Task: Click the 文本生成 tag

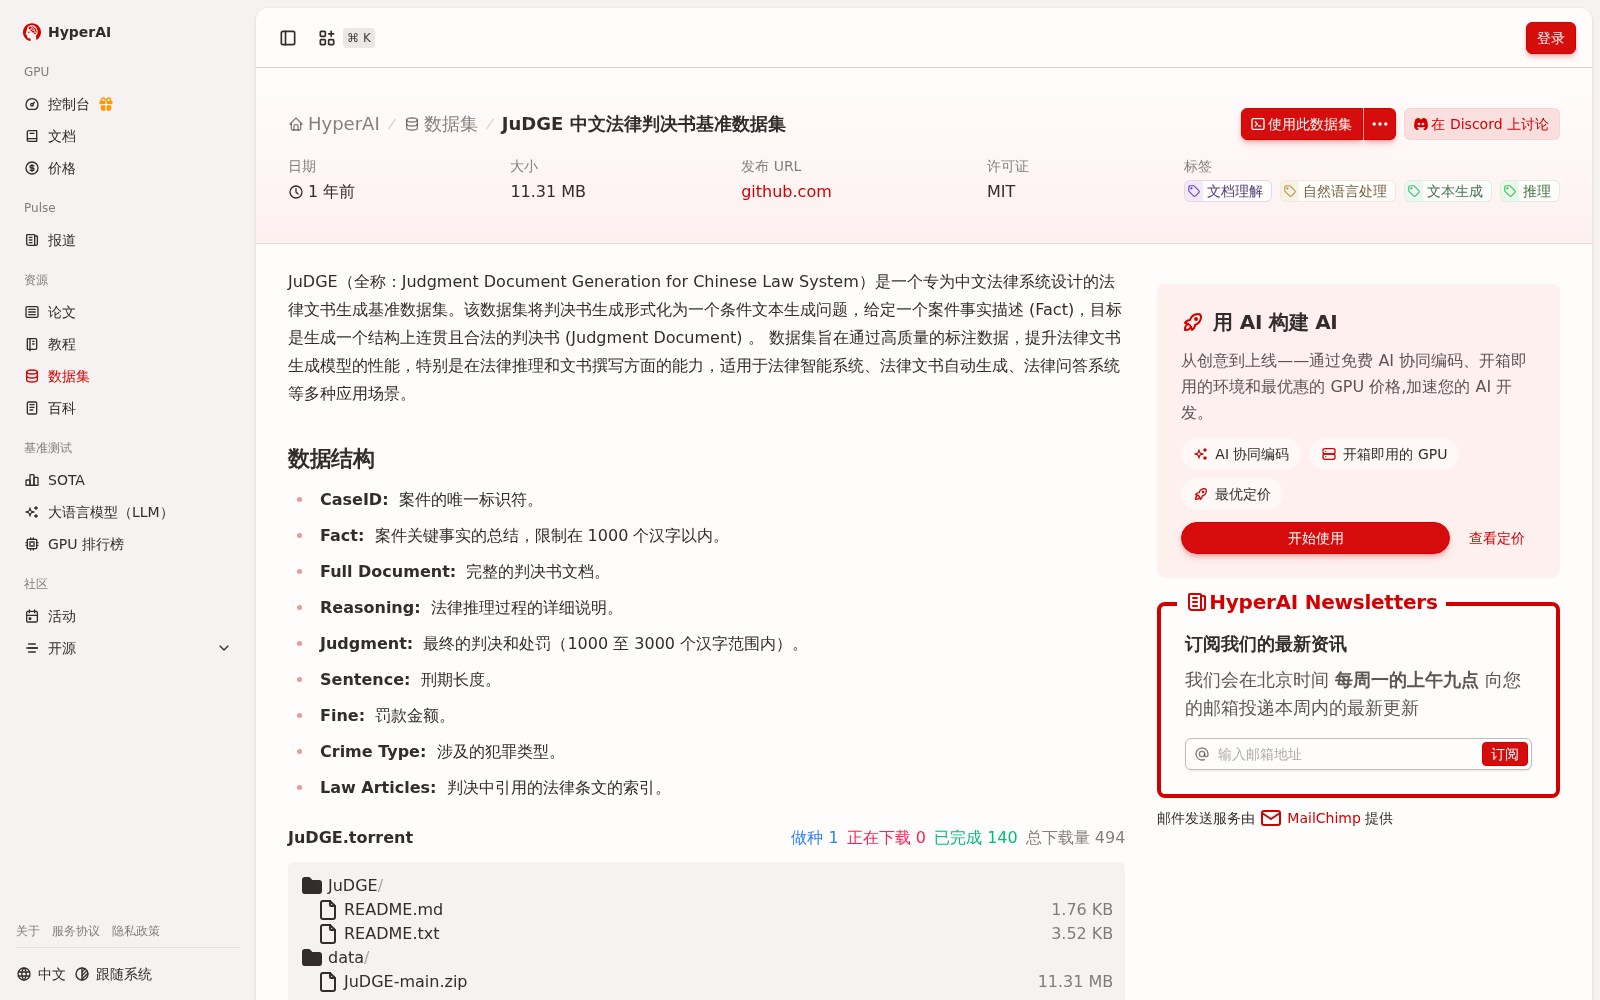Action: click(x=1448, y=191)
